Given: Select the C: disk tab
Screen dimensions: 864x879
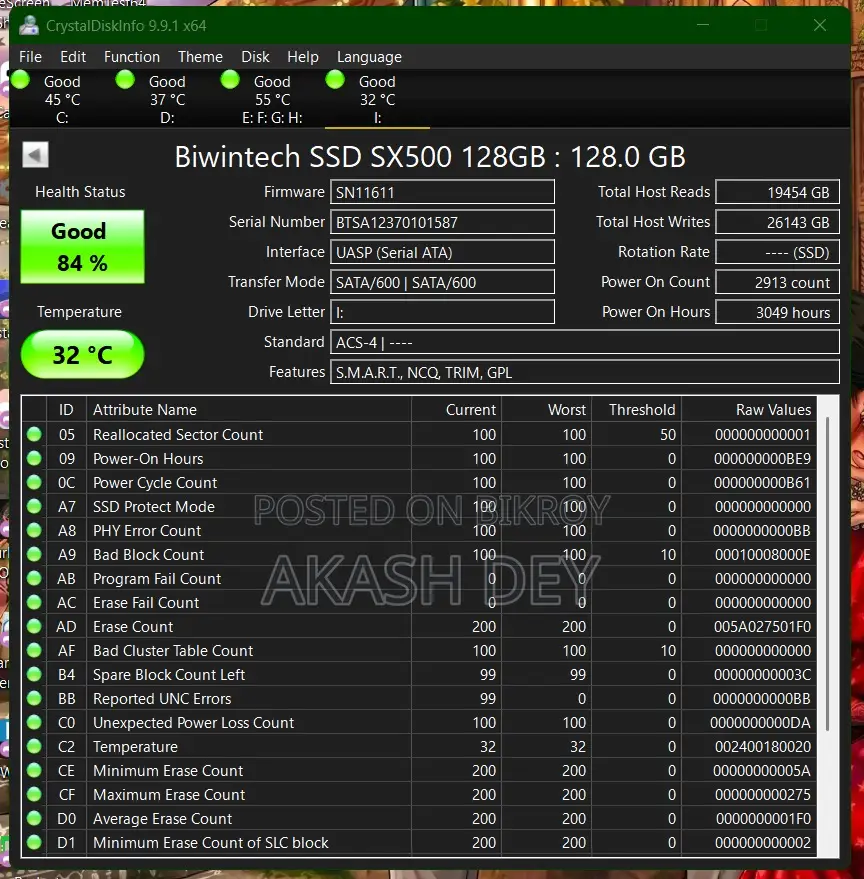Looking at the screenshot, I should tap(62, 99).
